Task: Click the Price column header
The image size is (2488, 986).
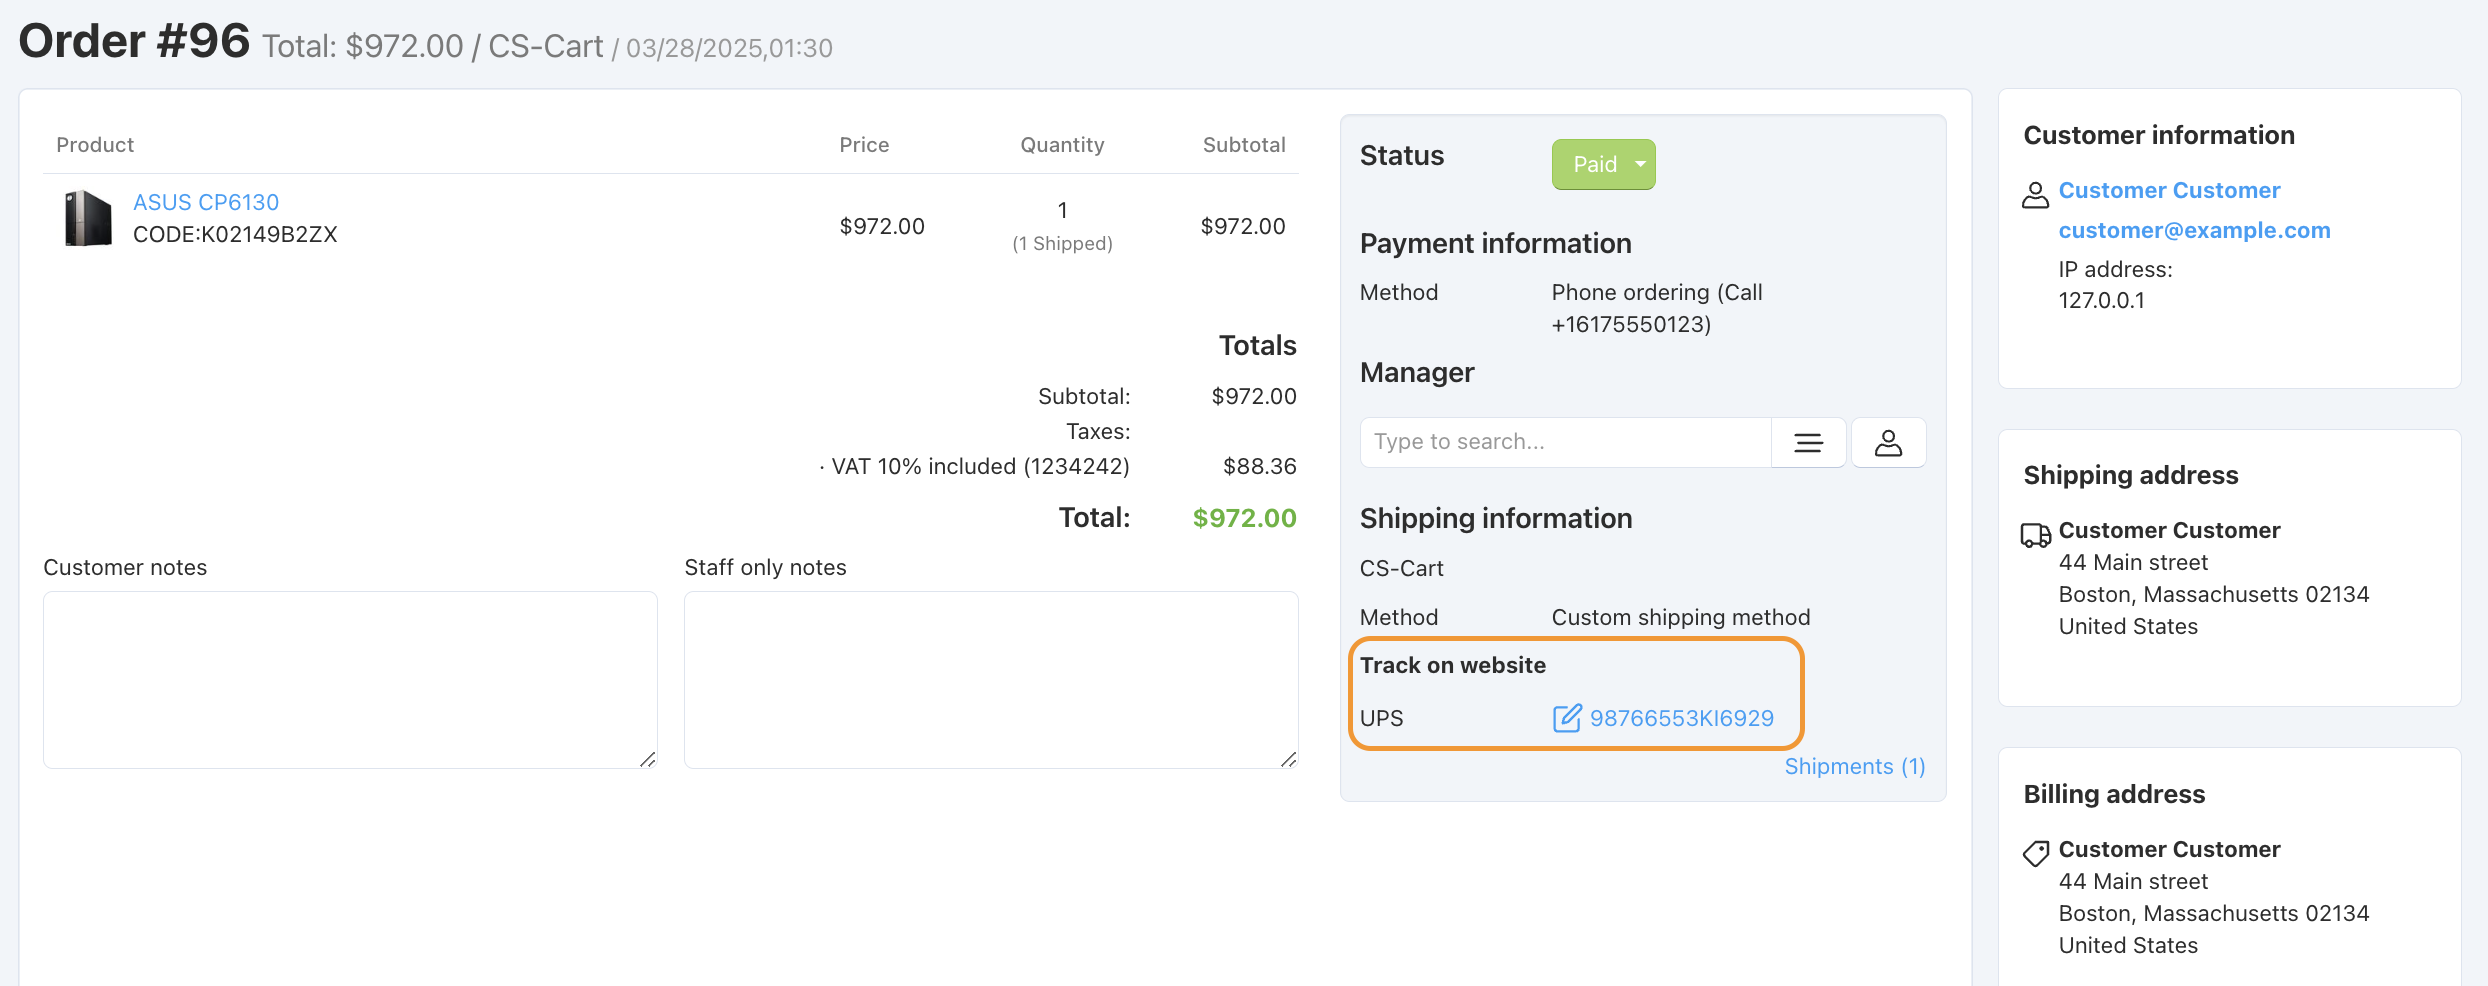Action: click(864, 145)
